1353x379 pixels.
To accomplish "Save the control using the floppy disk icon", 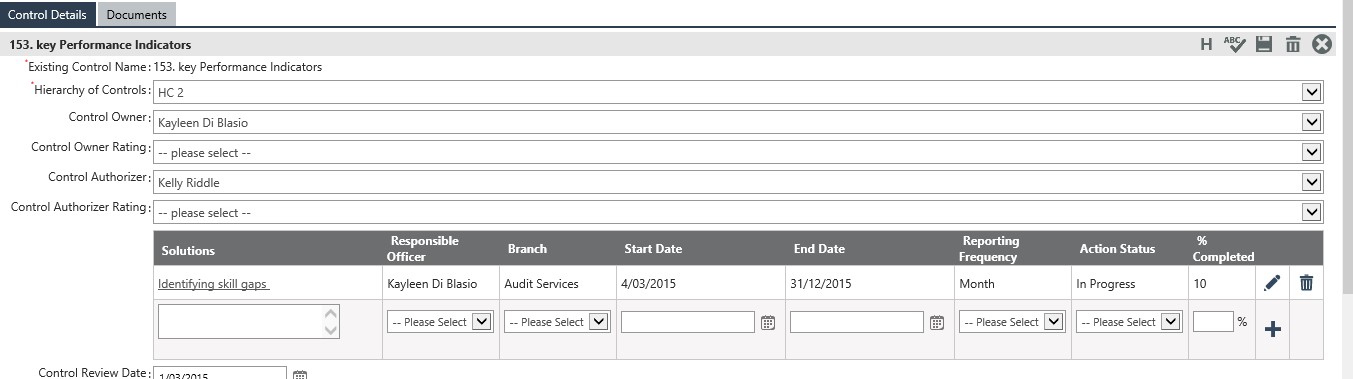I will 1264,44.
